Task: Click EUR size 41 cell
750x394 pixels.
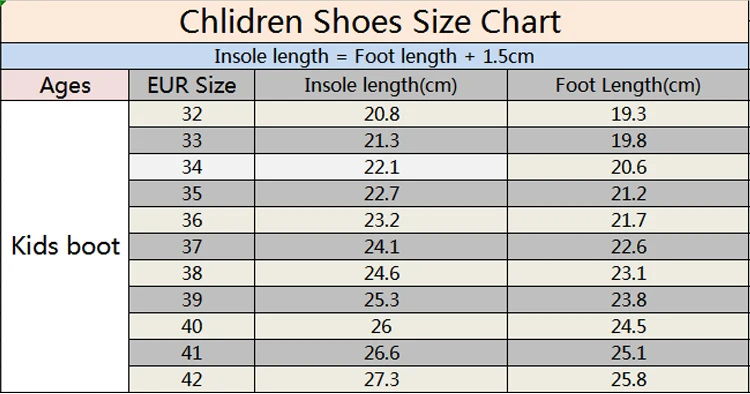Action: click(192, 353)
